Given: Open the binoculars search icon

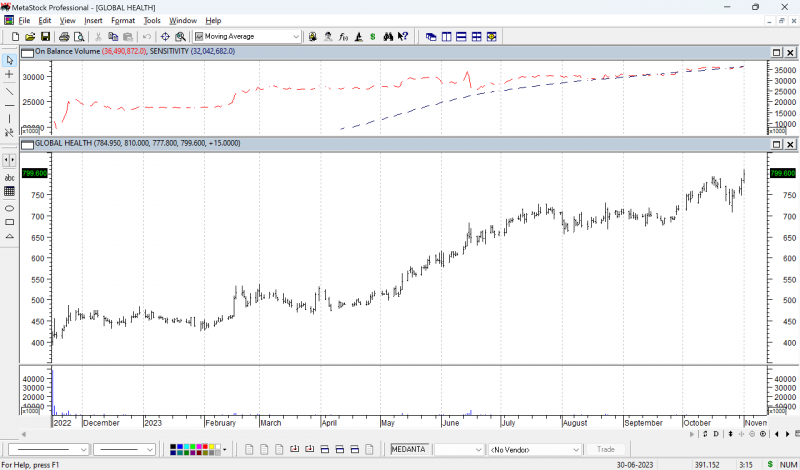Looking at the screenshot, I should coord(386,37).
